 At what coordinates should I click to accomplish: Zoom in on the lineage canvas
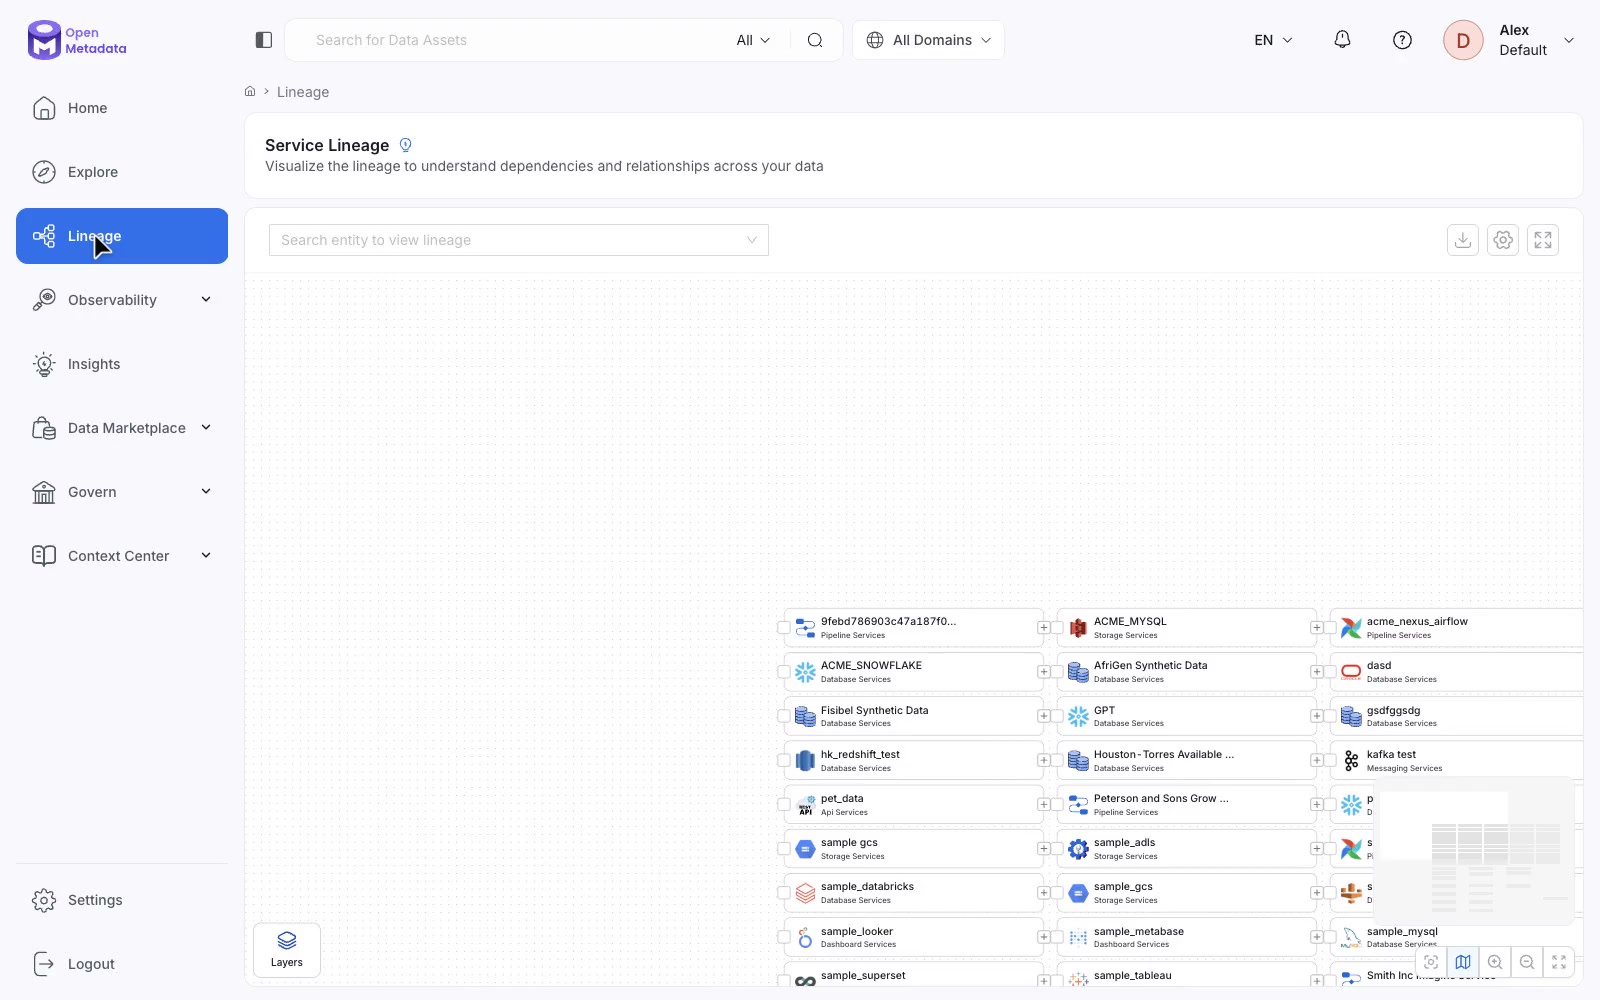point(1495,962)
